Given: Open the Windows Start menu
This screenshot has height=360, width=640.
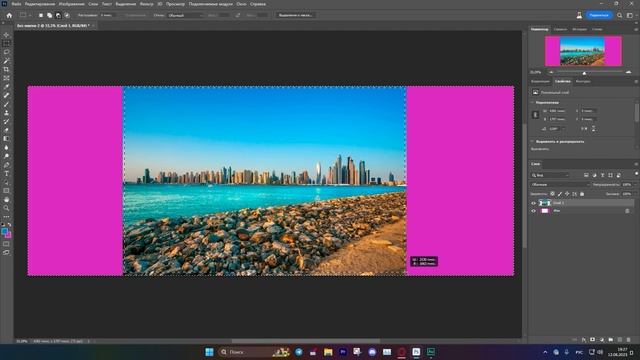Looking at the screenshot, I should point(209,352).
